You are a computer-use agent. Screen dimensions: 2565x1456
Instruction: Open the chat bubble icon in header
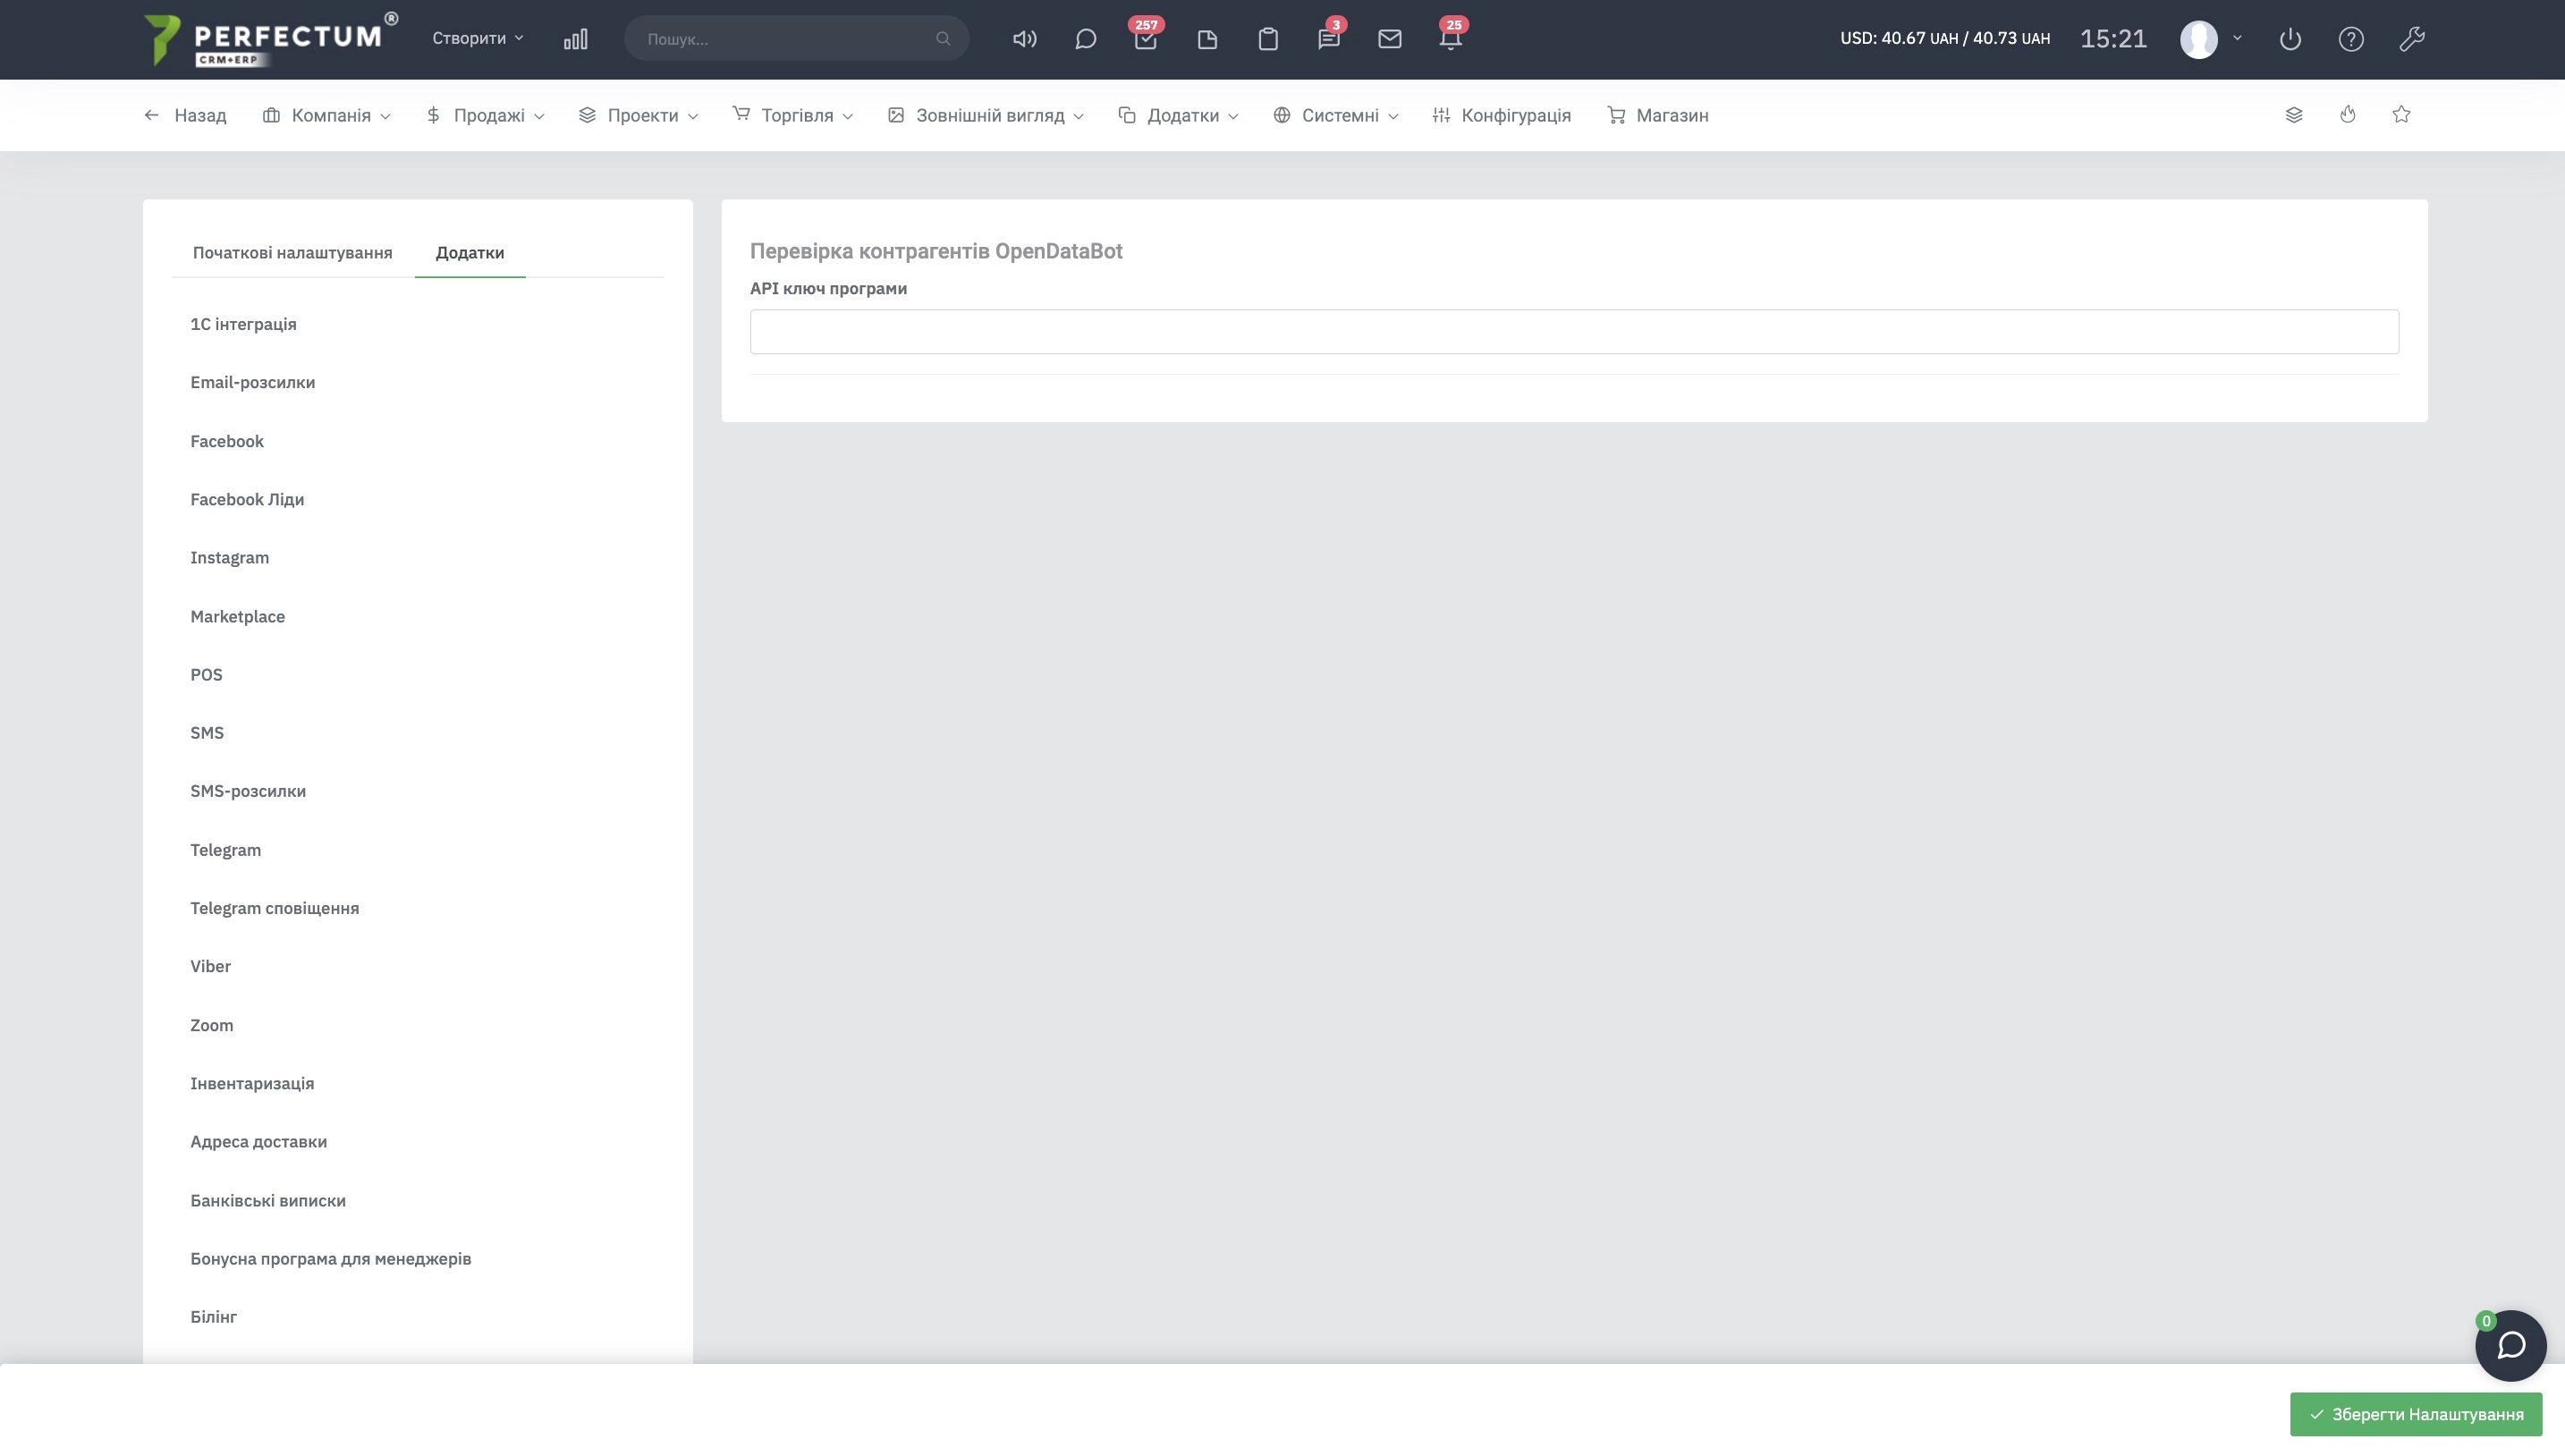1085,39
